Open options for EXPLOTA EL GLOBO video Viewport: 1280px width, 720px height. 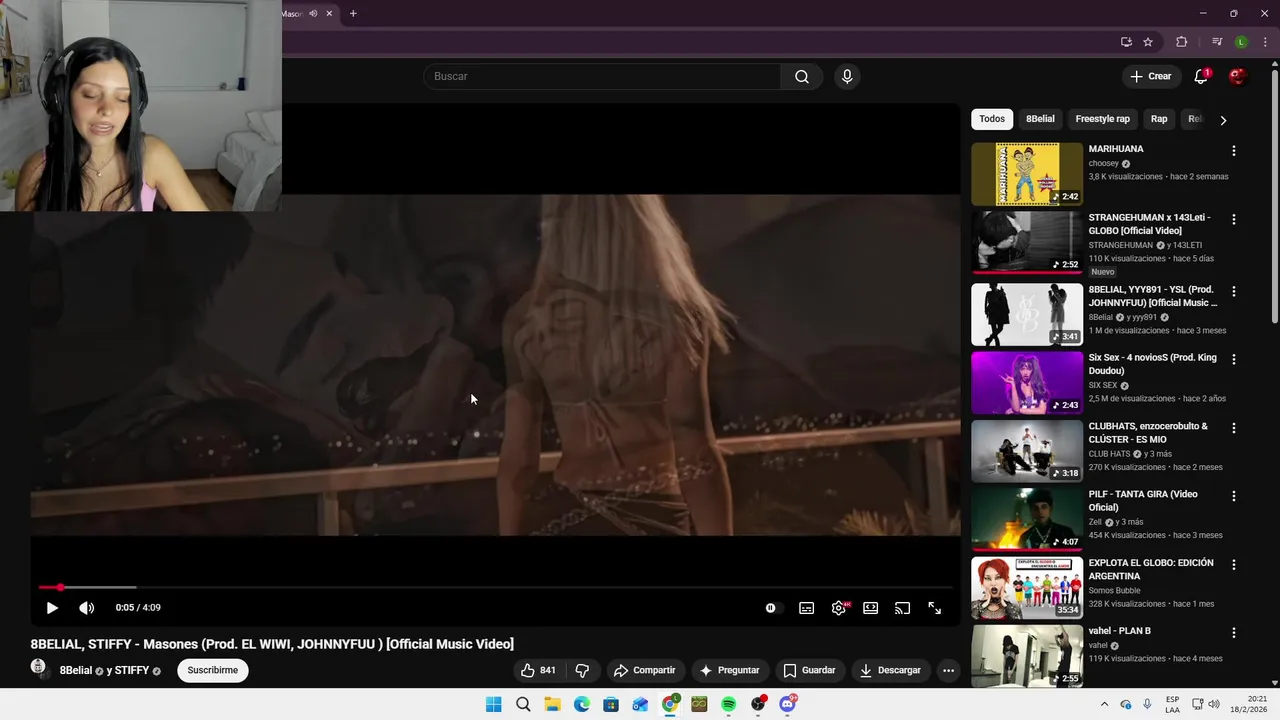(1233, 565)
